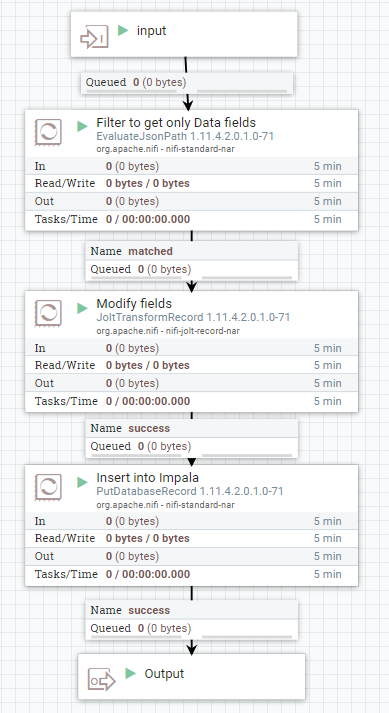The width and height of the screenshot is (389, 713).
Task: Click Tasks/Time row of Filter processor
Action: [x=192, y=219]
